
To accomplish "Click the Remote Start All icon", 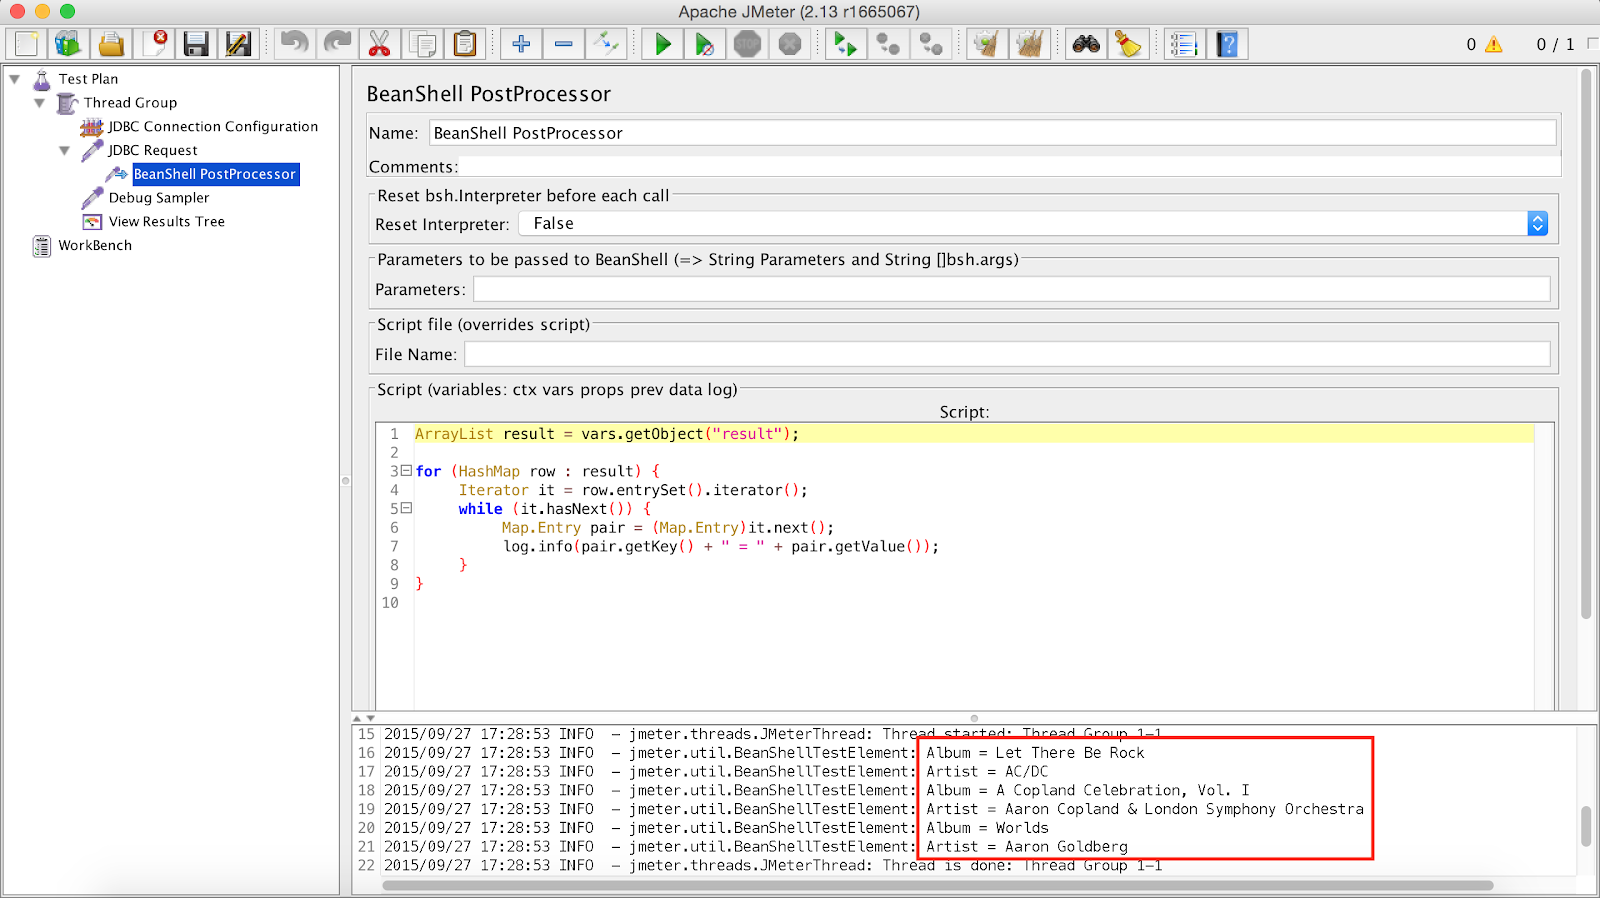I will [845, 44].
